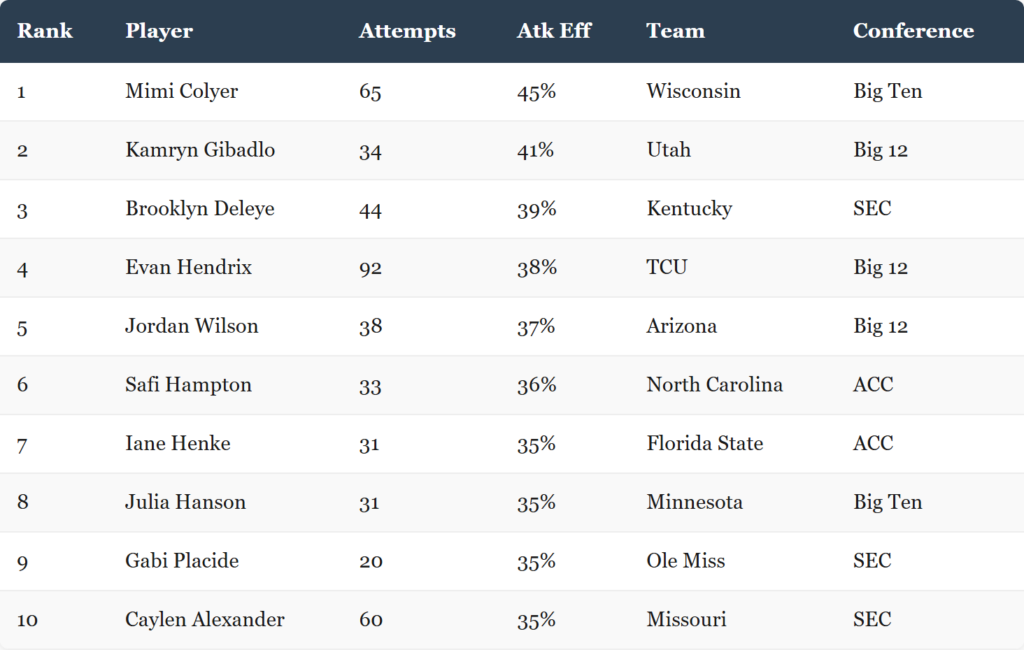Sort by the Rank column header
The image size is (1024, 650).
point(44,31)
